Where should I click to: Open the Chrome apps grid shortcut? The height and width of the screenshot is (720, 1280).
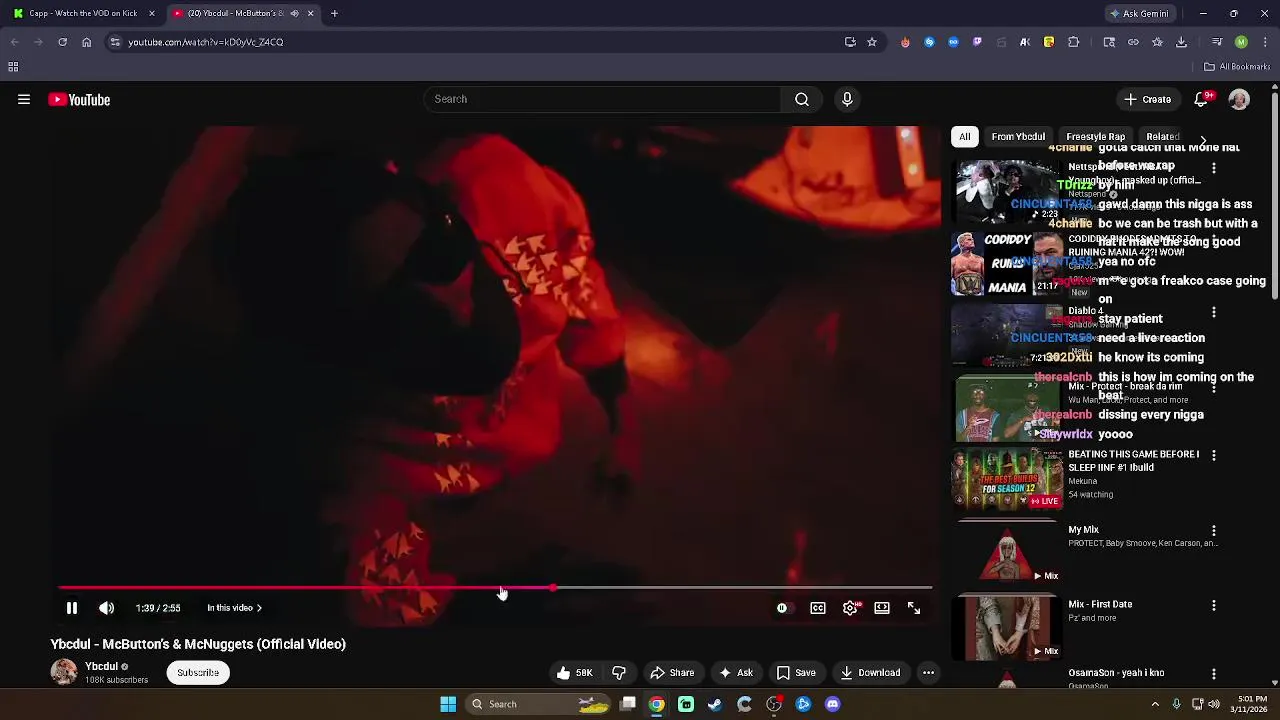[x=13, y=67]
